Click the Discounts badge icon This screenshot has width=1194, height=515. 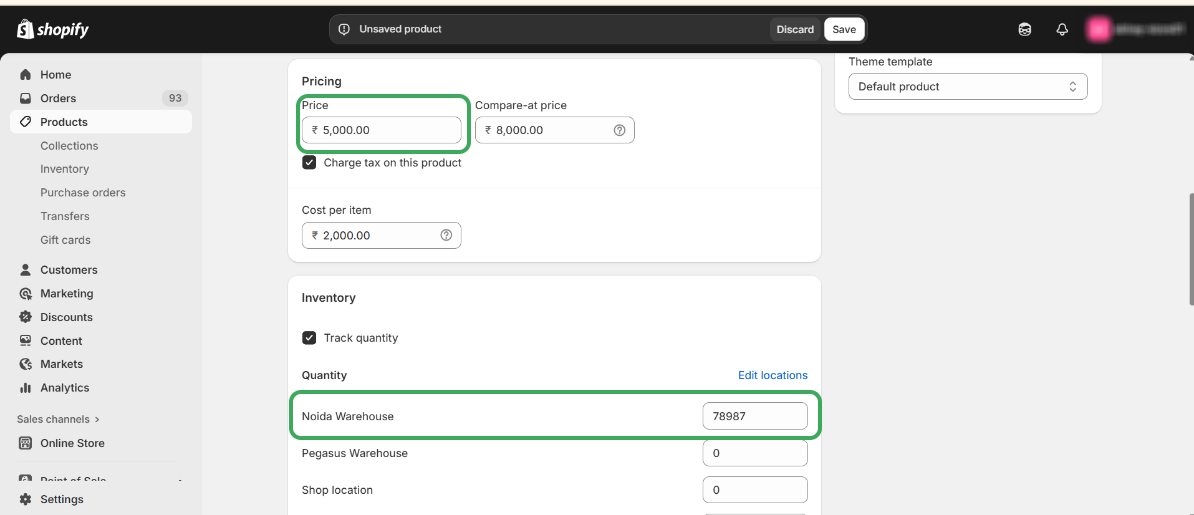[x=26, y=317]
